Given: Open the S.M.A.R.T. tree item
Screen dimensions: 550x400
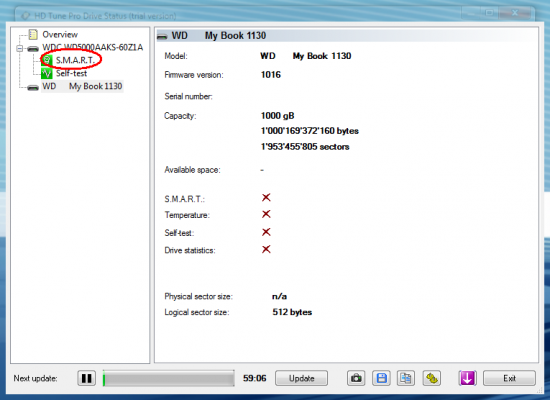Looking at the screenshot, I should [75, 60].
